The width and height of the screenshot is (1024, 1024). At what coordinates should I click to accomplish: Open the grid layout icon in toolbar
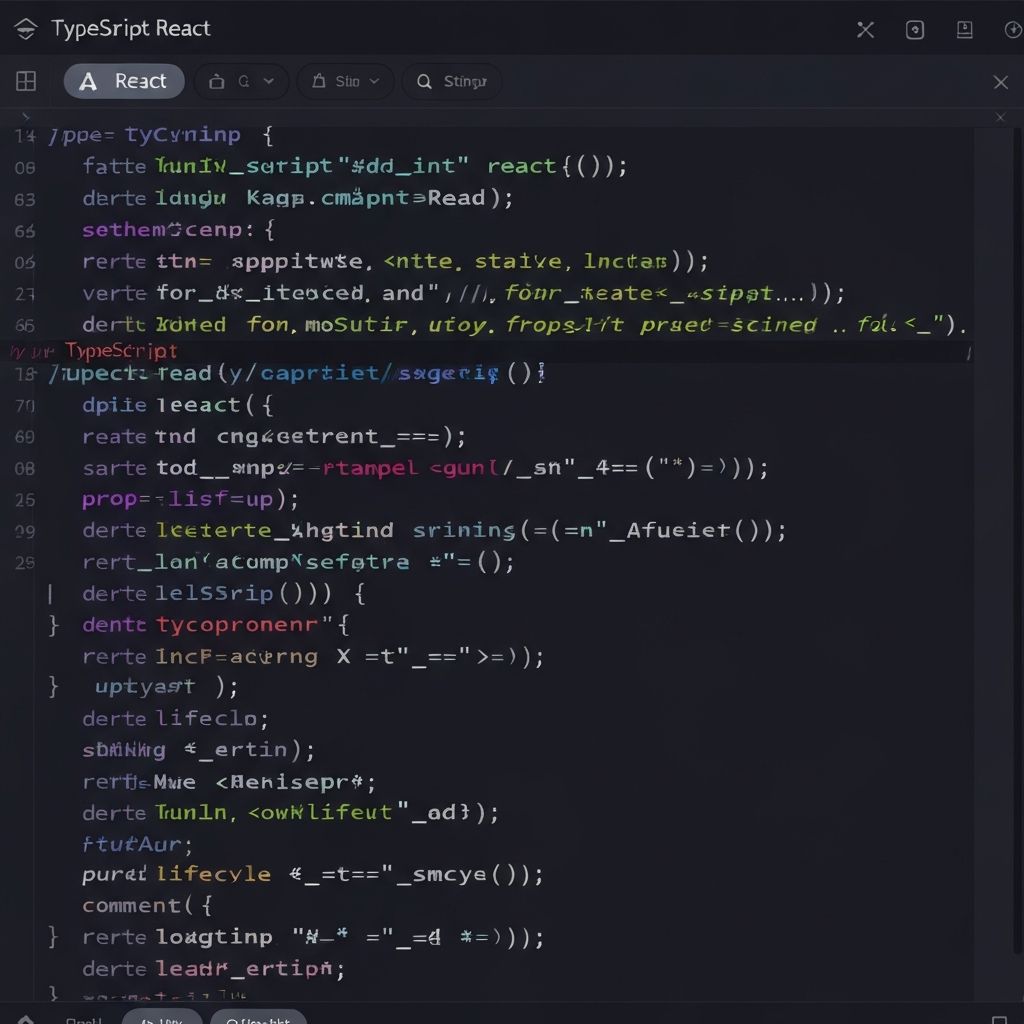(26, 82)
